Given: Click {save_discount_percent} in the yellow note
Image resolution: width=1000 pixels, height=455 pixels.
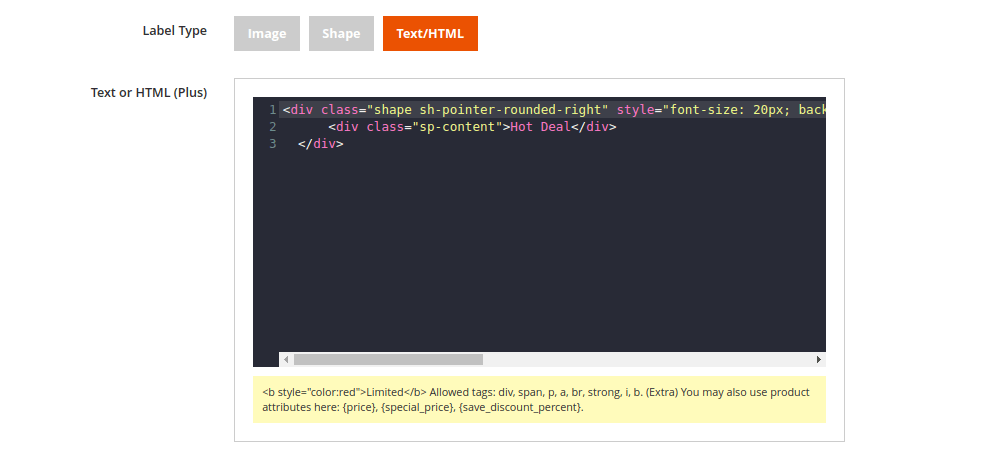Looking at the screenshot, I should click(x=518, y=407).
